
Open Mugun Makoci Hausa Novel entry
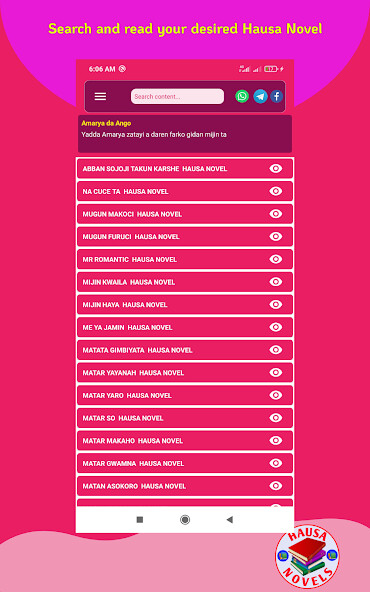coord(185,214)
